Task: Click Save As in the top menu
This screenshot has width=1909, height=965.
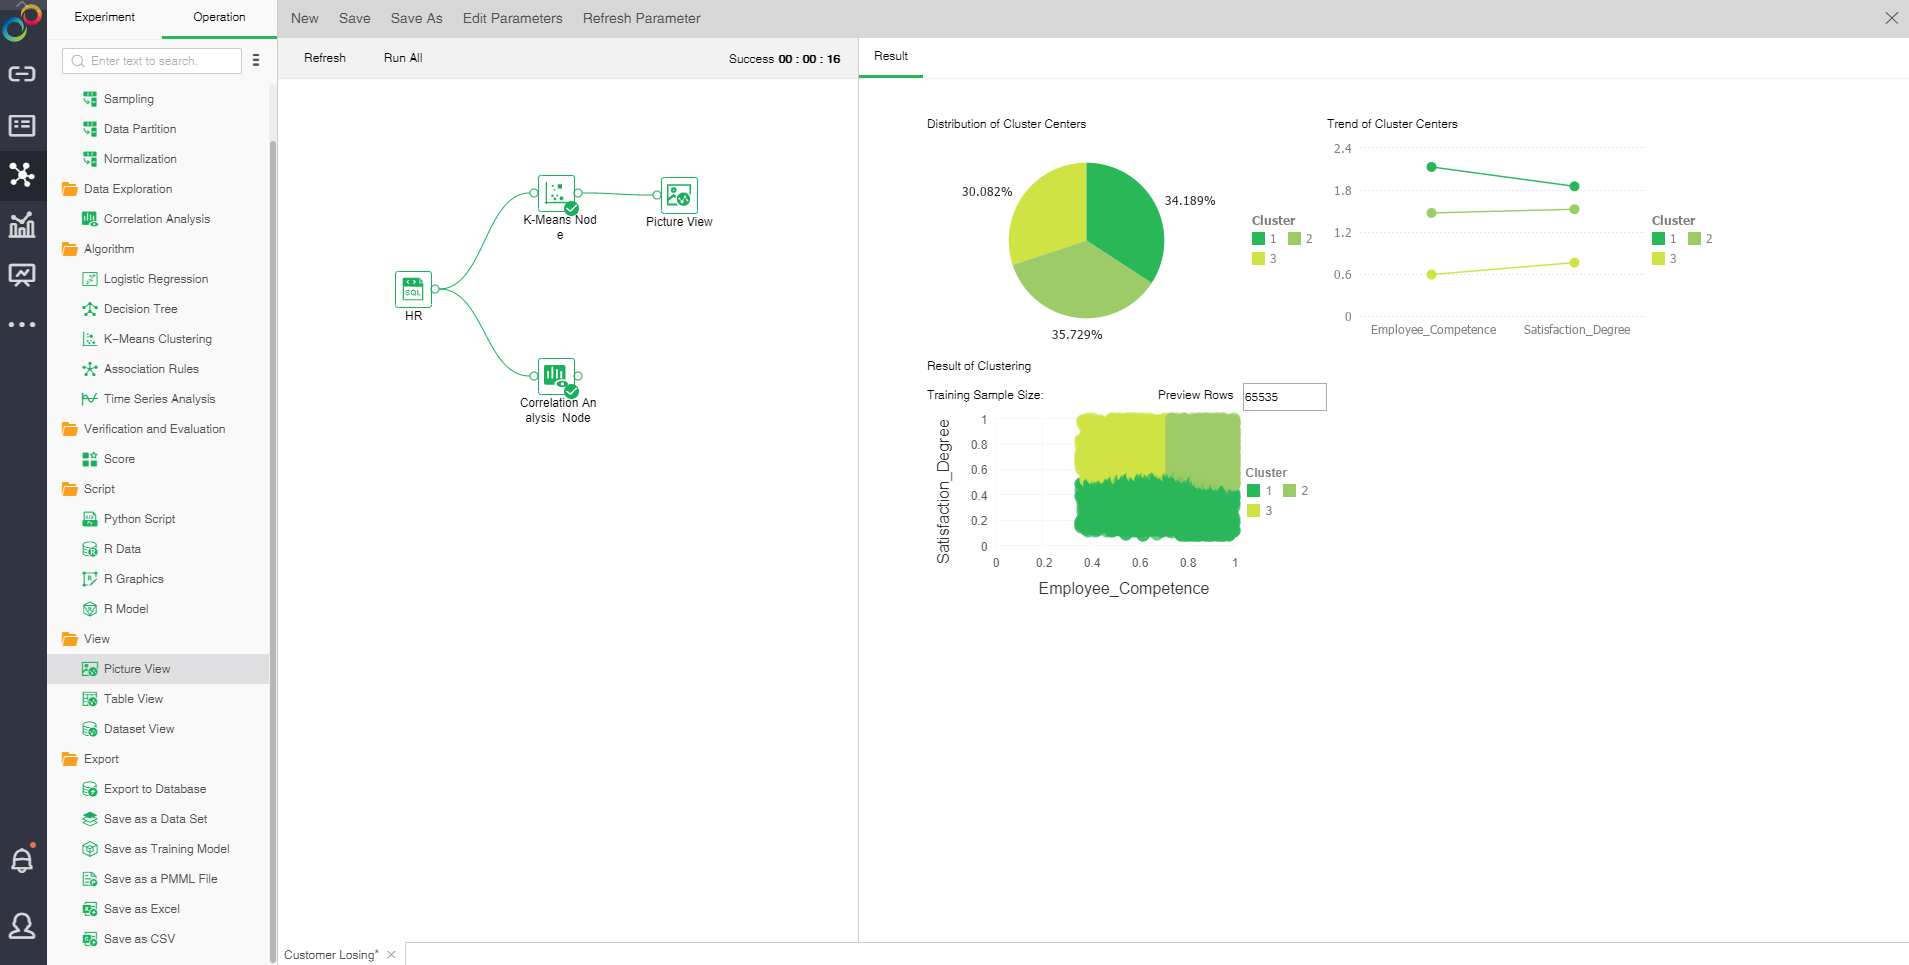Action: [x=417, y=18]
